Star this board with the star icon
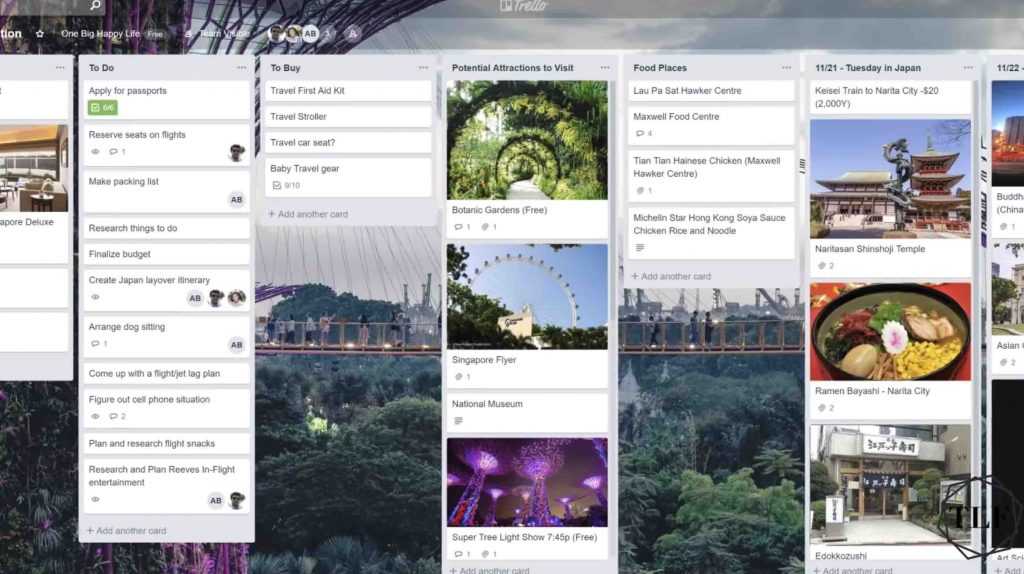Image resolution: width=1024 pixels, height=574 pixels. tap(40, 33)
